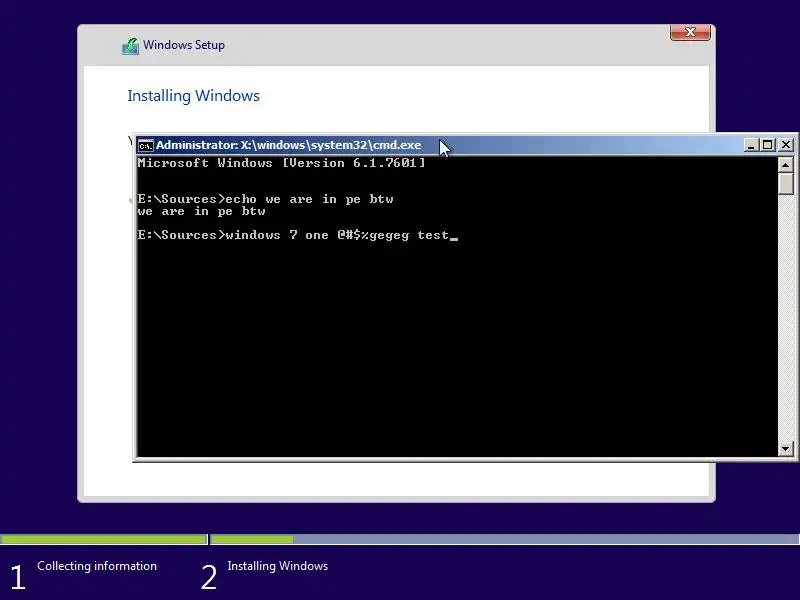Image resolution: width=800 pixels, height=600 pixels.
Task: Click the 'Installing Windows' heading
Action: (x=193, y=96)
